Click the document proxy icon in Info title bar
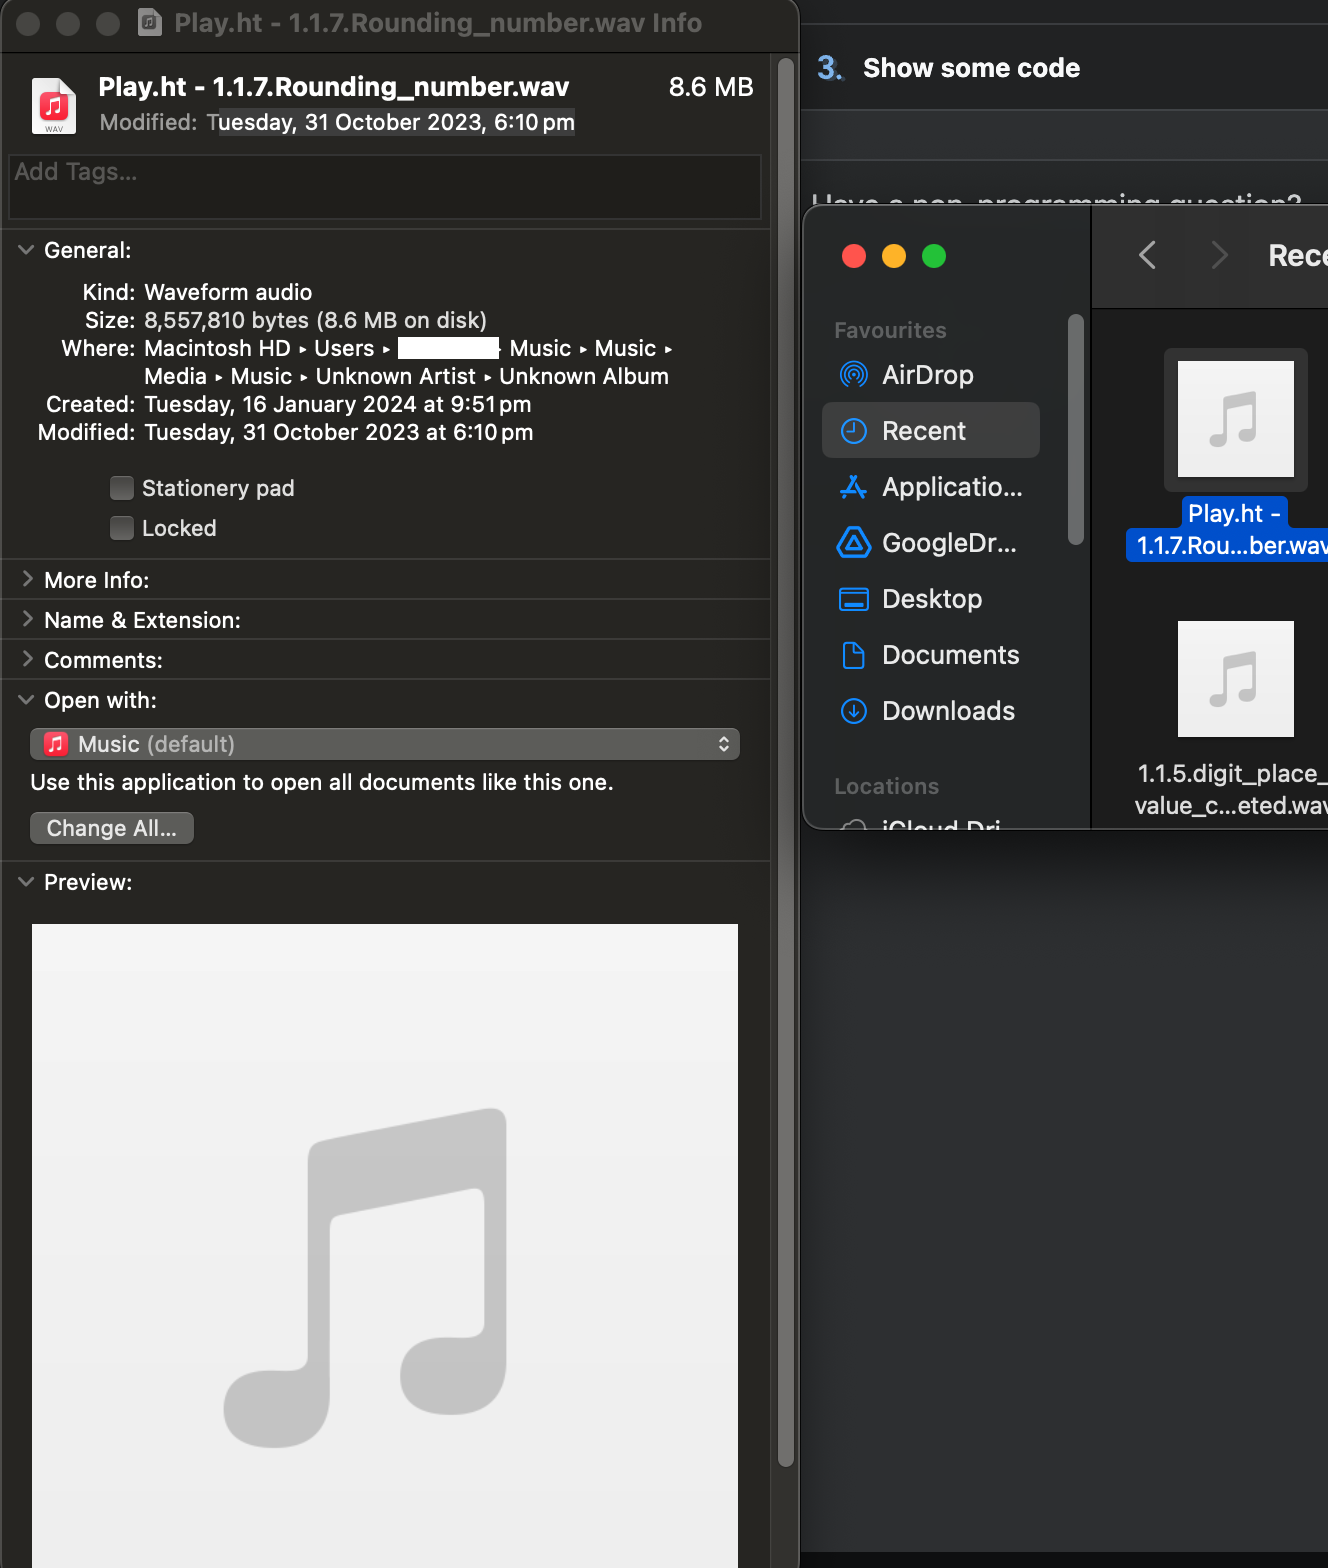1328x1568 pixels. pyautogui.click(x=150, y=22)
